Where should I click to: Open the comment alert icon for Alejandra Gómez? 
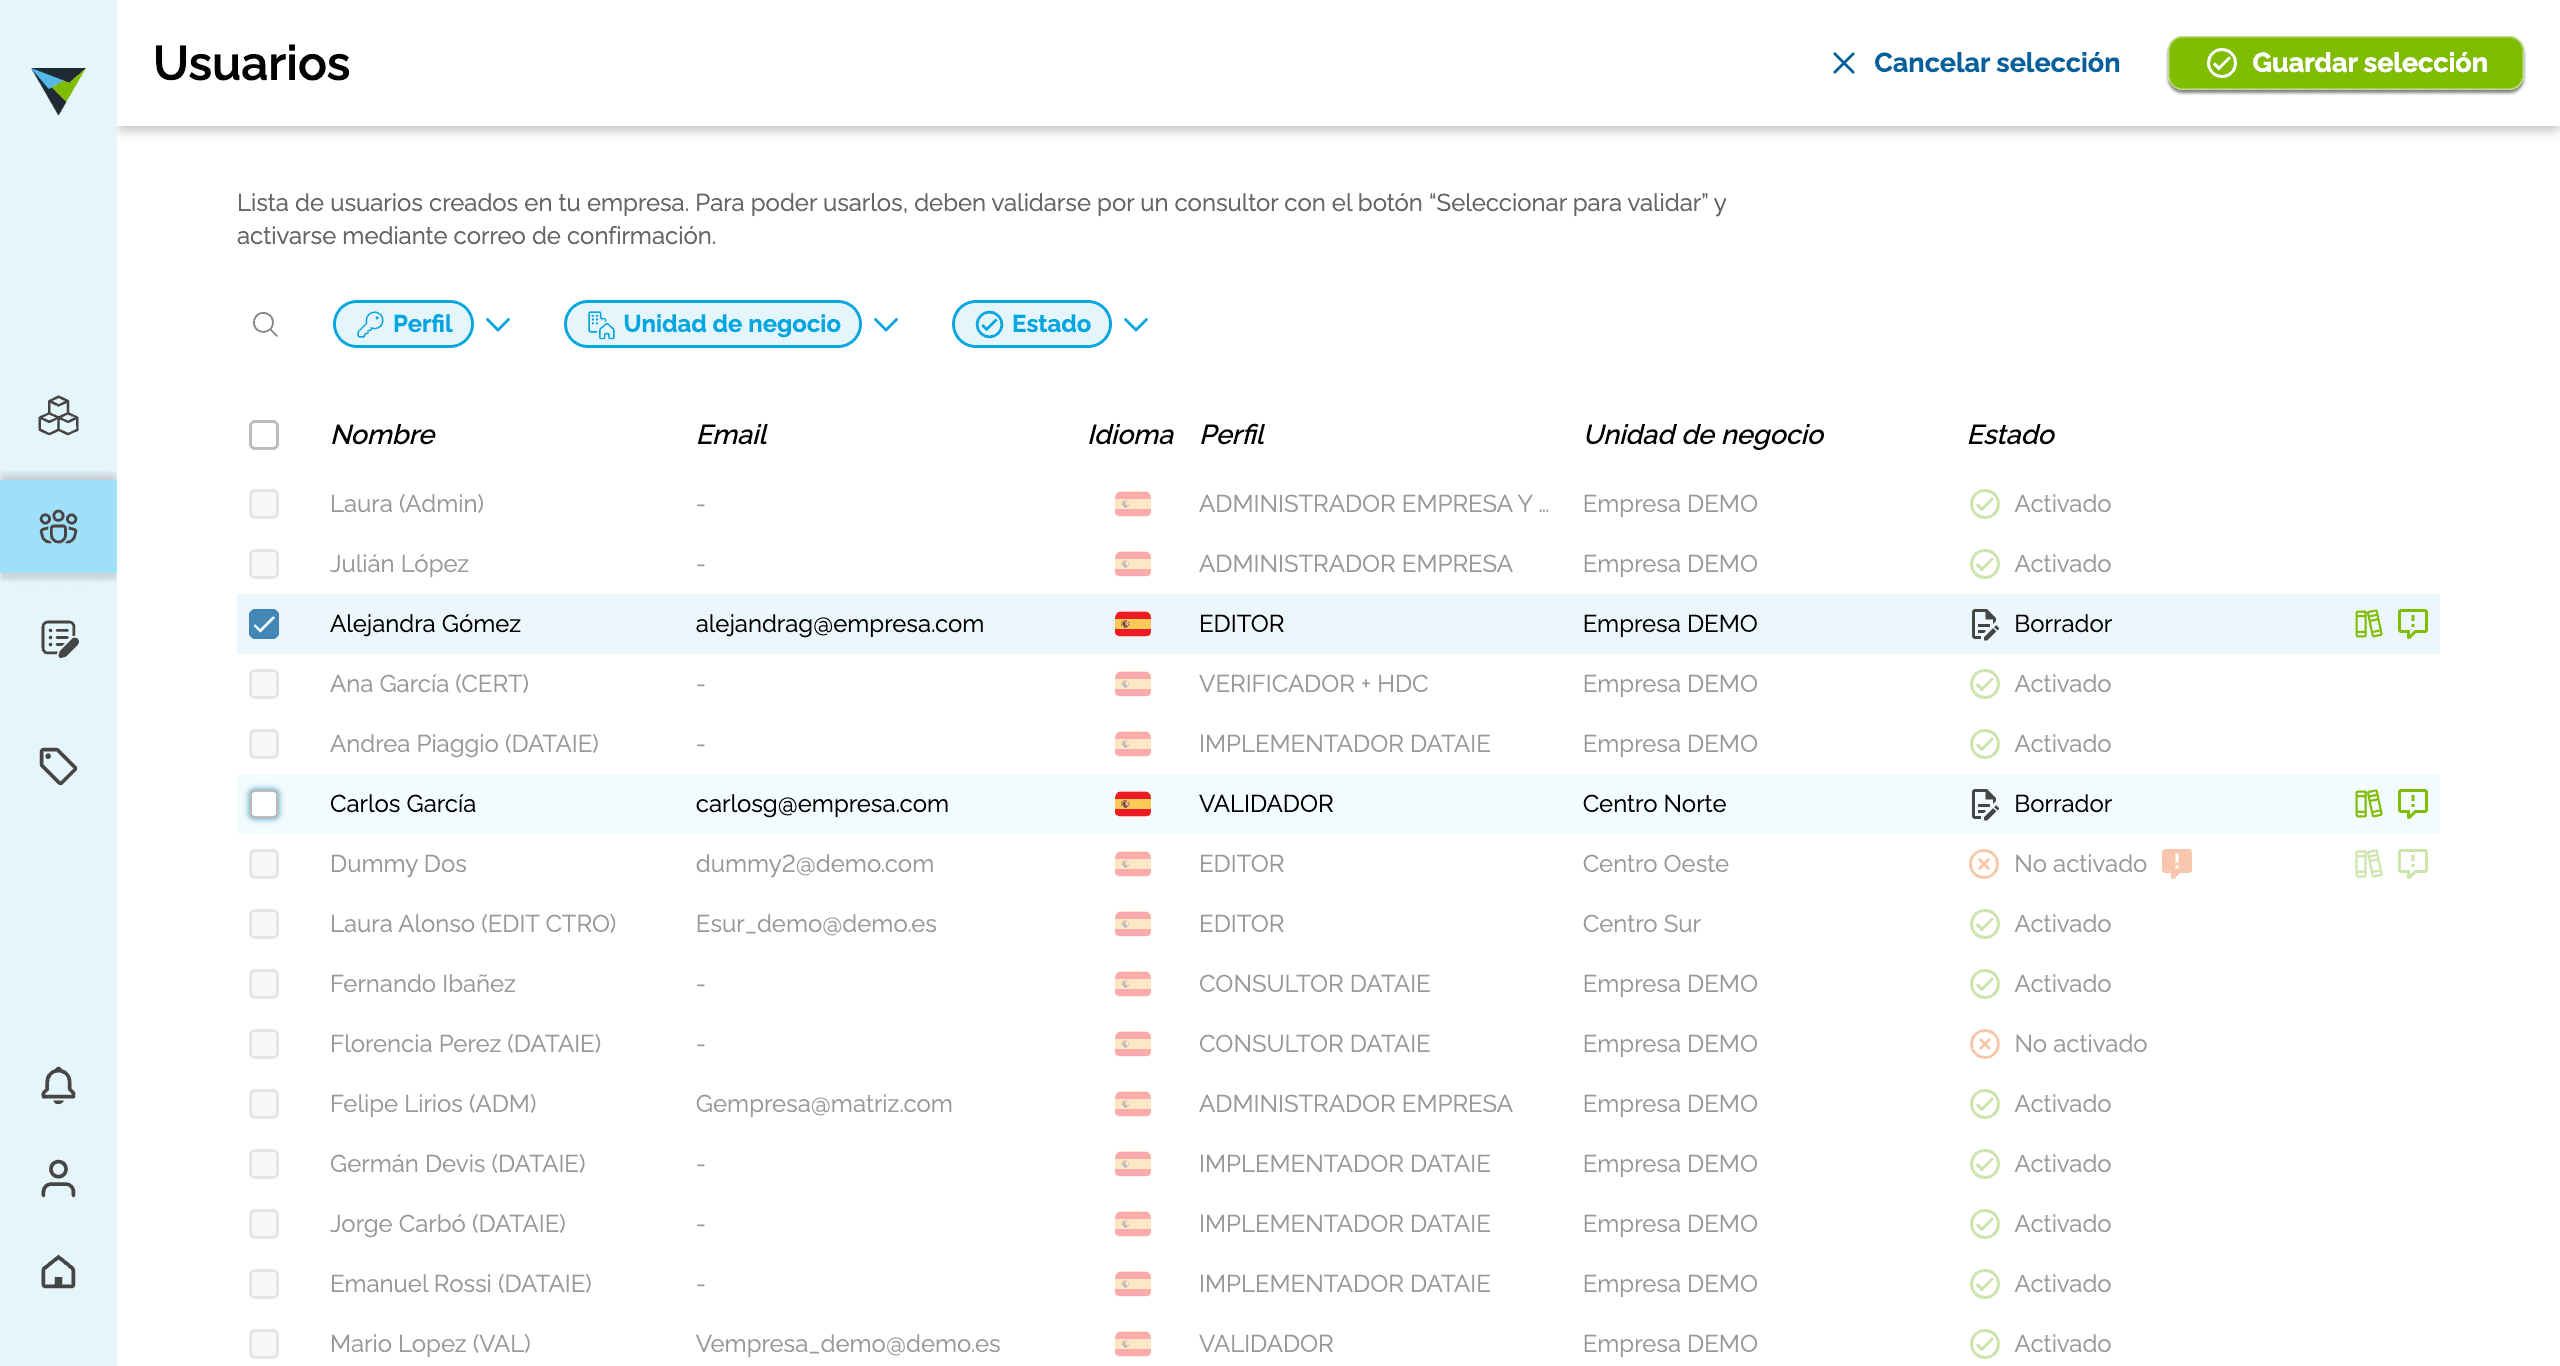point(2413,624)
